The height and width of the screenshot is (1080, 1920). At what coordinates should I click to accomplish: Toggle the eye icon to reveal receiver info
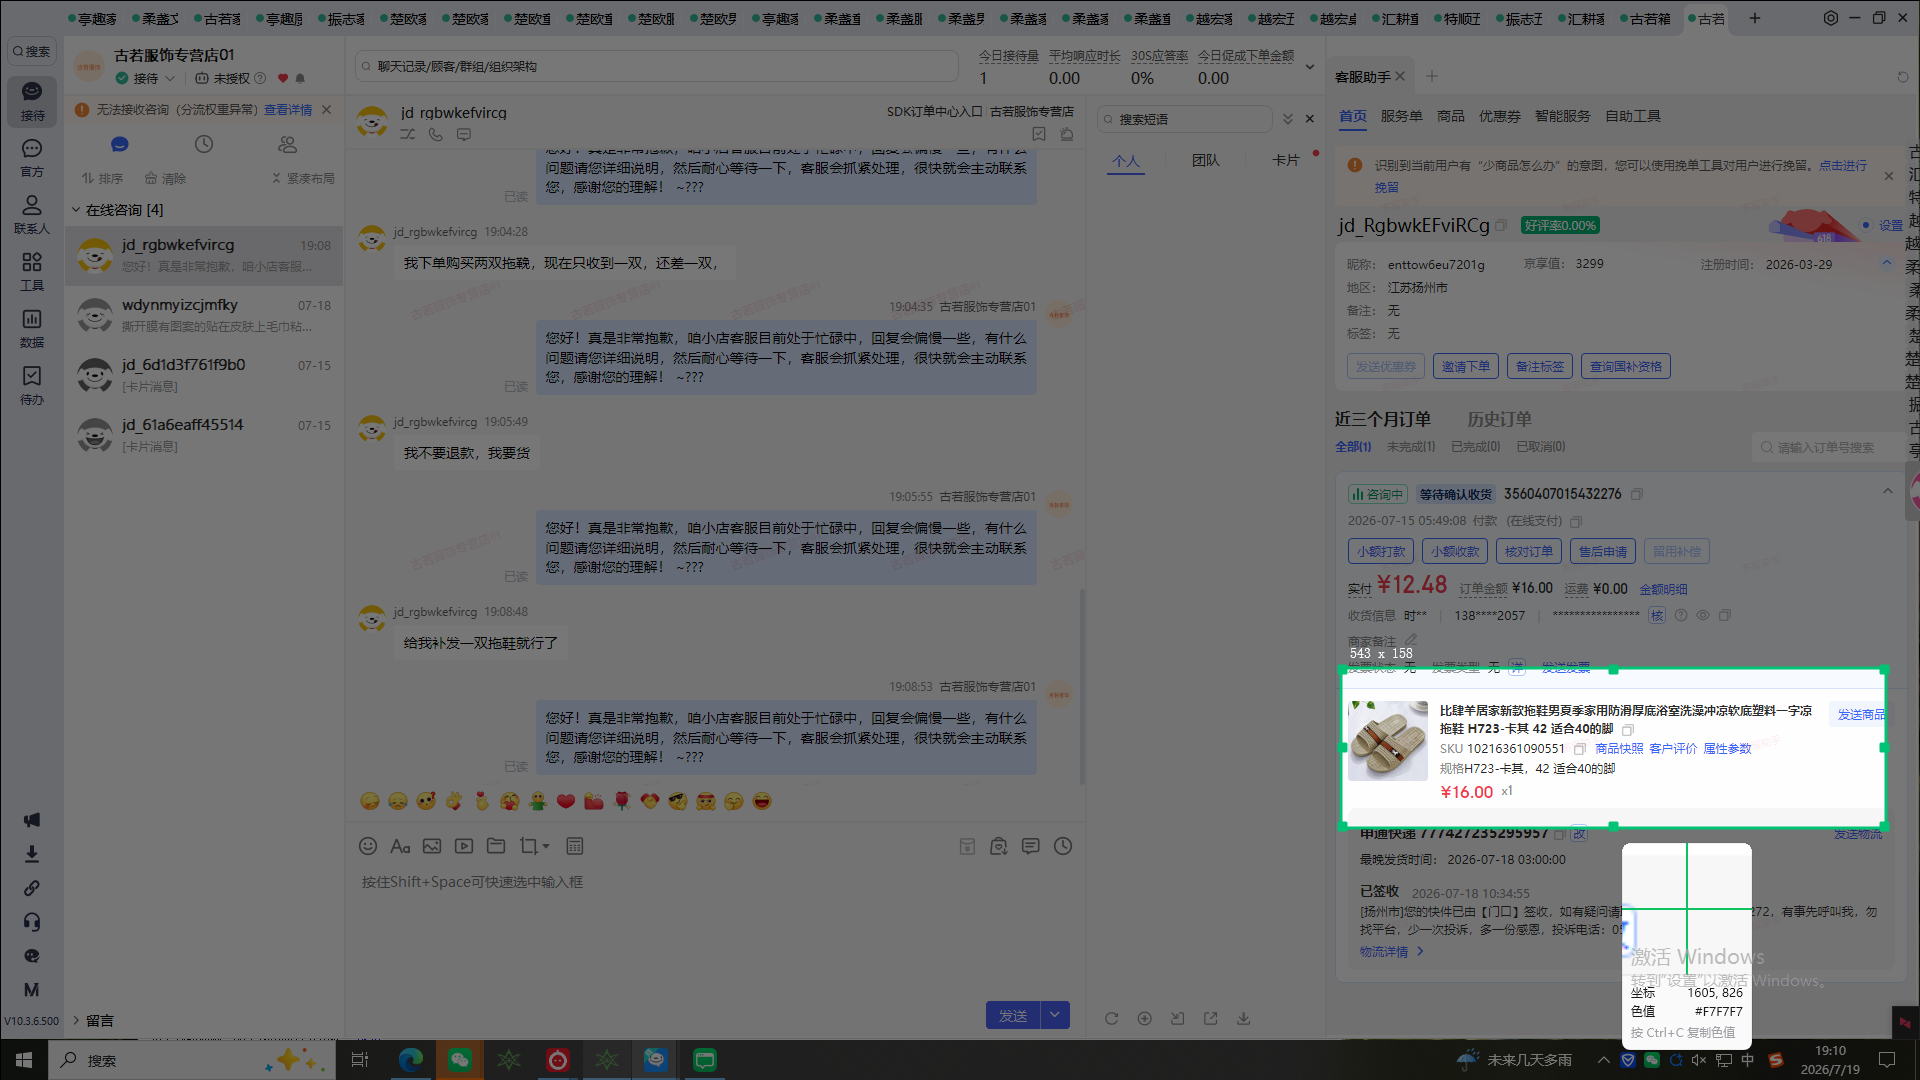[x=1703, y=615]
